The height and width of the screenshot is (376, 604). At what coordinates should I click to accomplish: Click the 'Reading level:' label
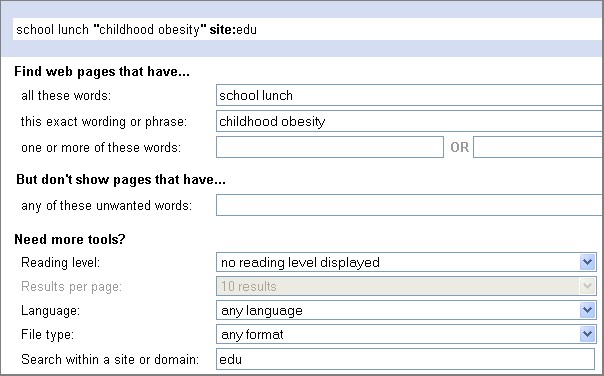tap(60, 263)
